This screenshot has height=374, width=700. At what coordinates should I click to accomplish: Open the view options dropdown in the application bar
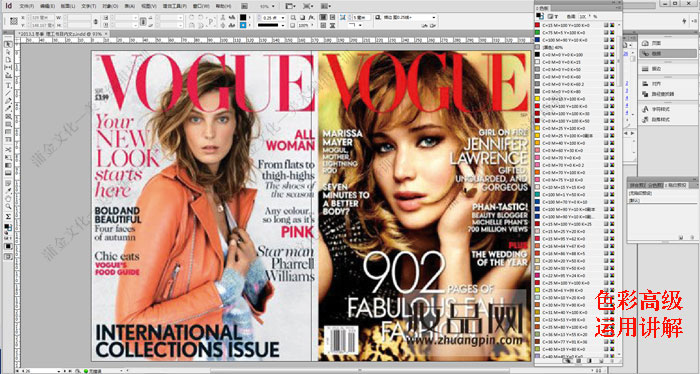click(x=291, y=6)
